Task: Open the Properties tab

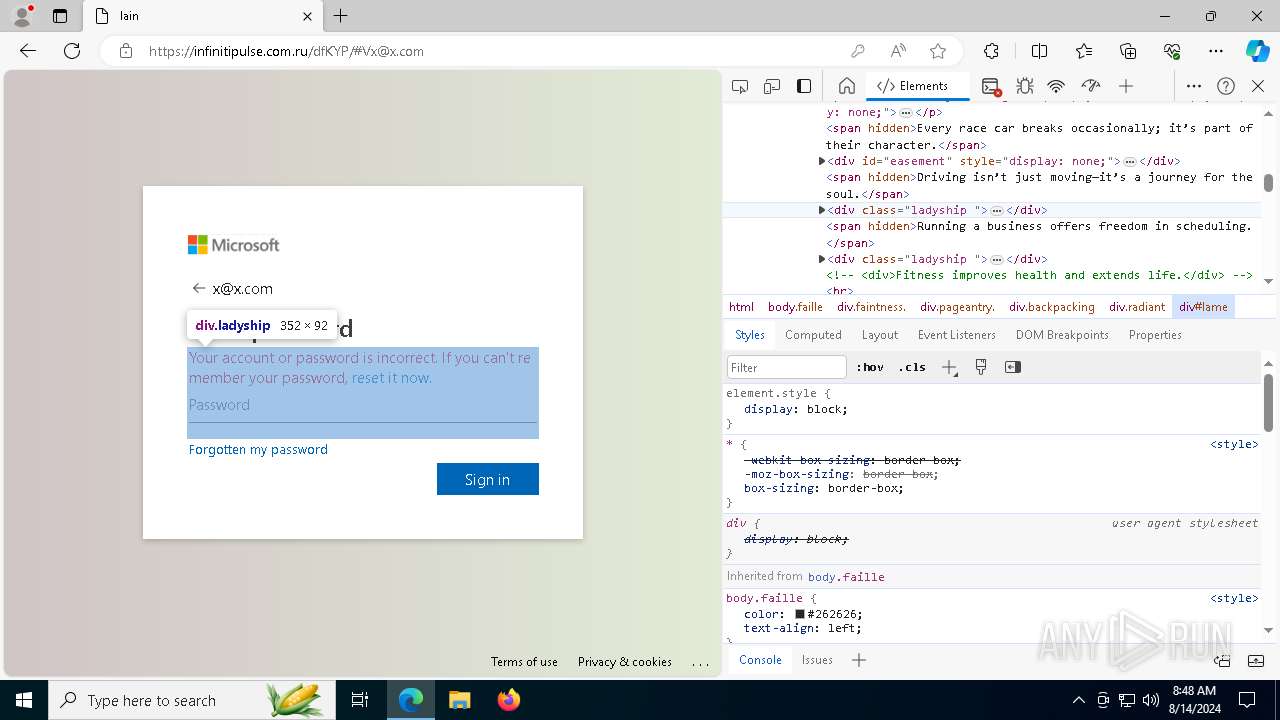Action: pos(1155,335)
